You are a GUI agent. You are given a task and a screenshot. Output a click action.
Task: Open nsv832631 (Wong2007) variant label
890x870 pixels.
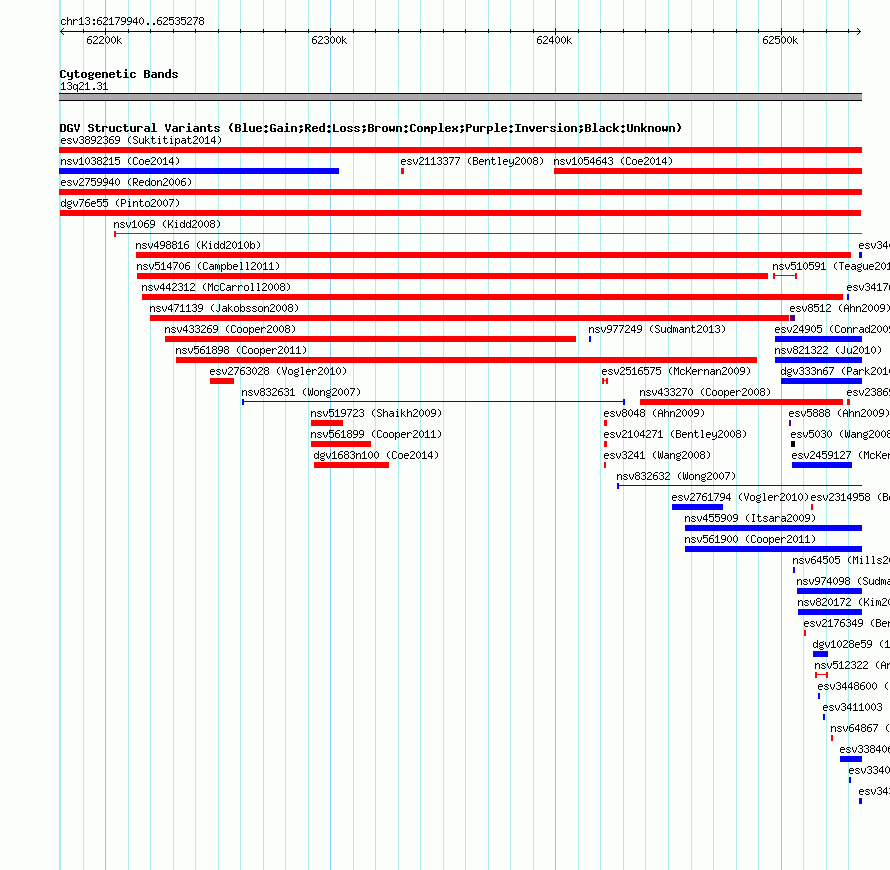(x=301, y=392)
